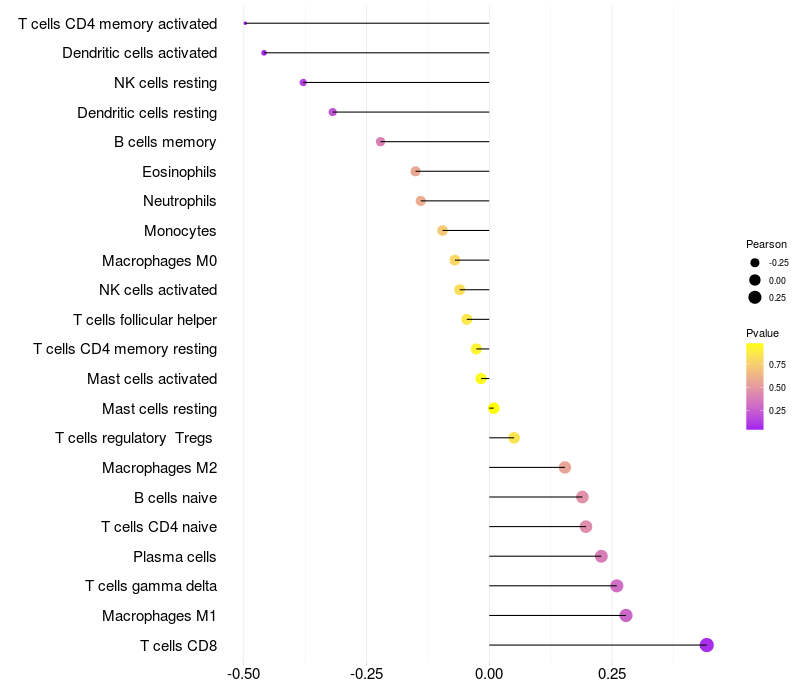Click the -0.50 x-axis tick label
Screen dimensions: 800x700
243,674
